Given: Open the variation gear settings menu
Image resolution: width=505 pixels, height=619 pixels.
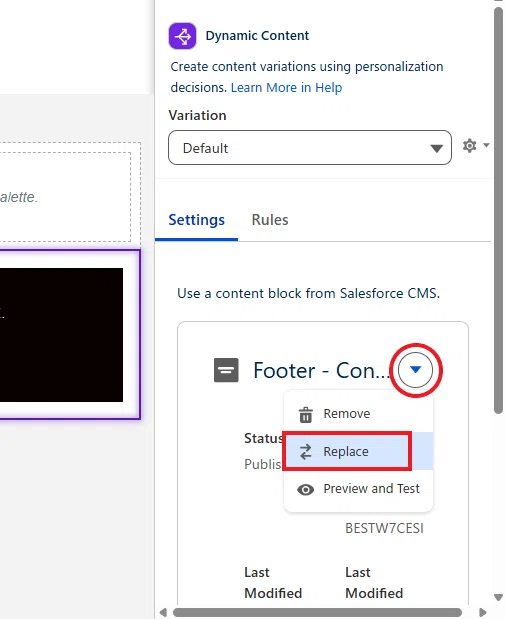Looking at the screenshot, I should coord(475,146).
